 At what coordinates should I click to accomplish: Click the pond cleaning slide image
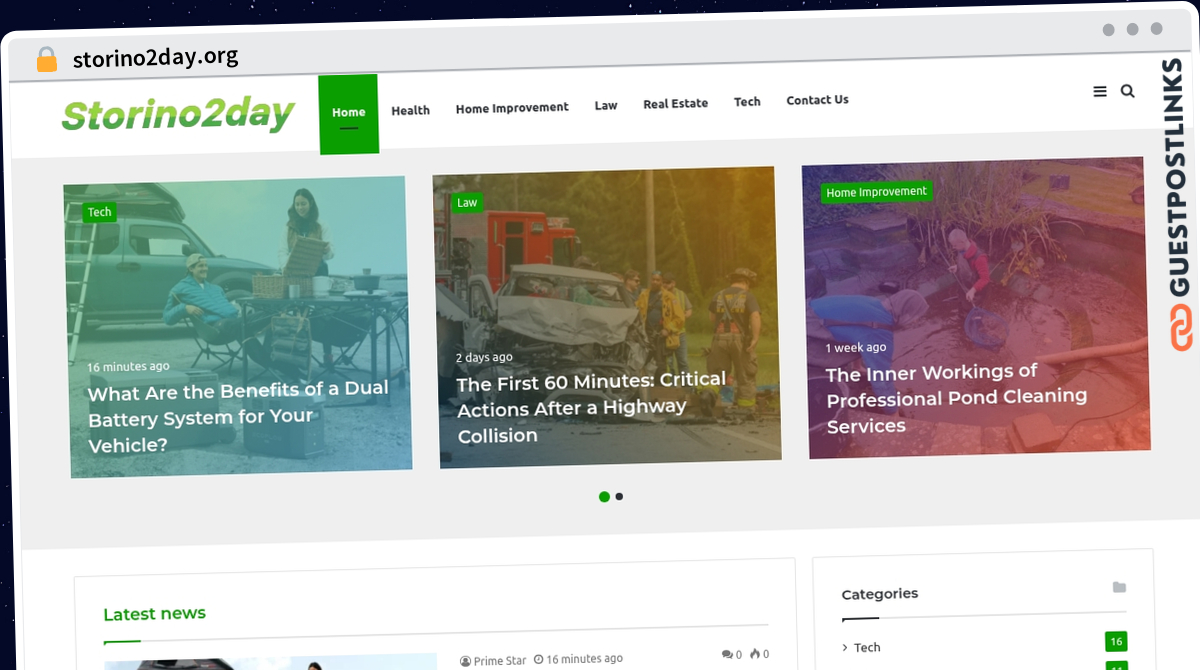(975, 307)
